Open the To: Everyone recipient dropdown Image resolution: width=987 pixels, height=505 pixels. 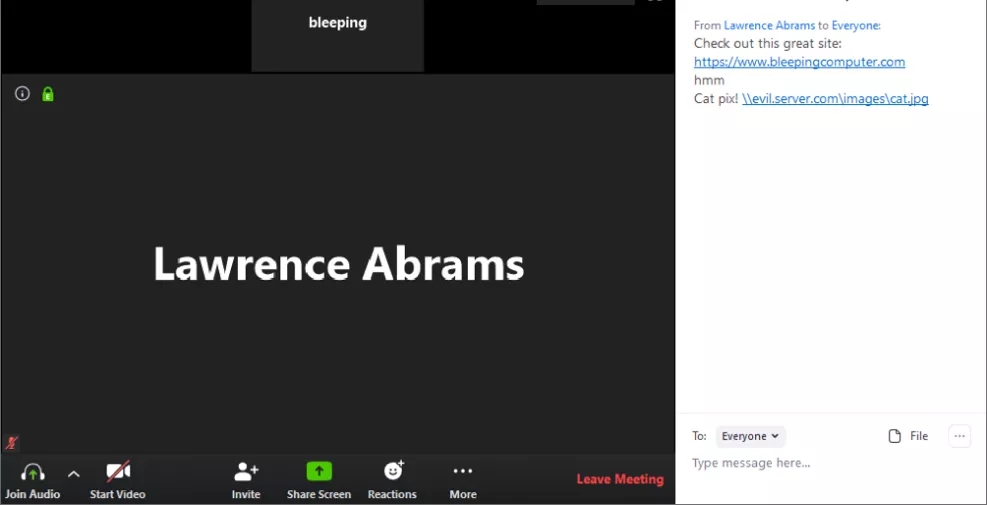pos(750,436)
